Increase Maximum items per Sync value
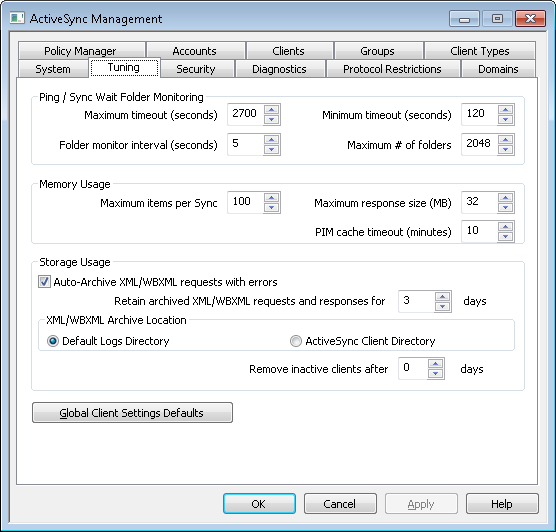Screen dimensions: 556x532 (272, 198)
